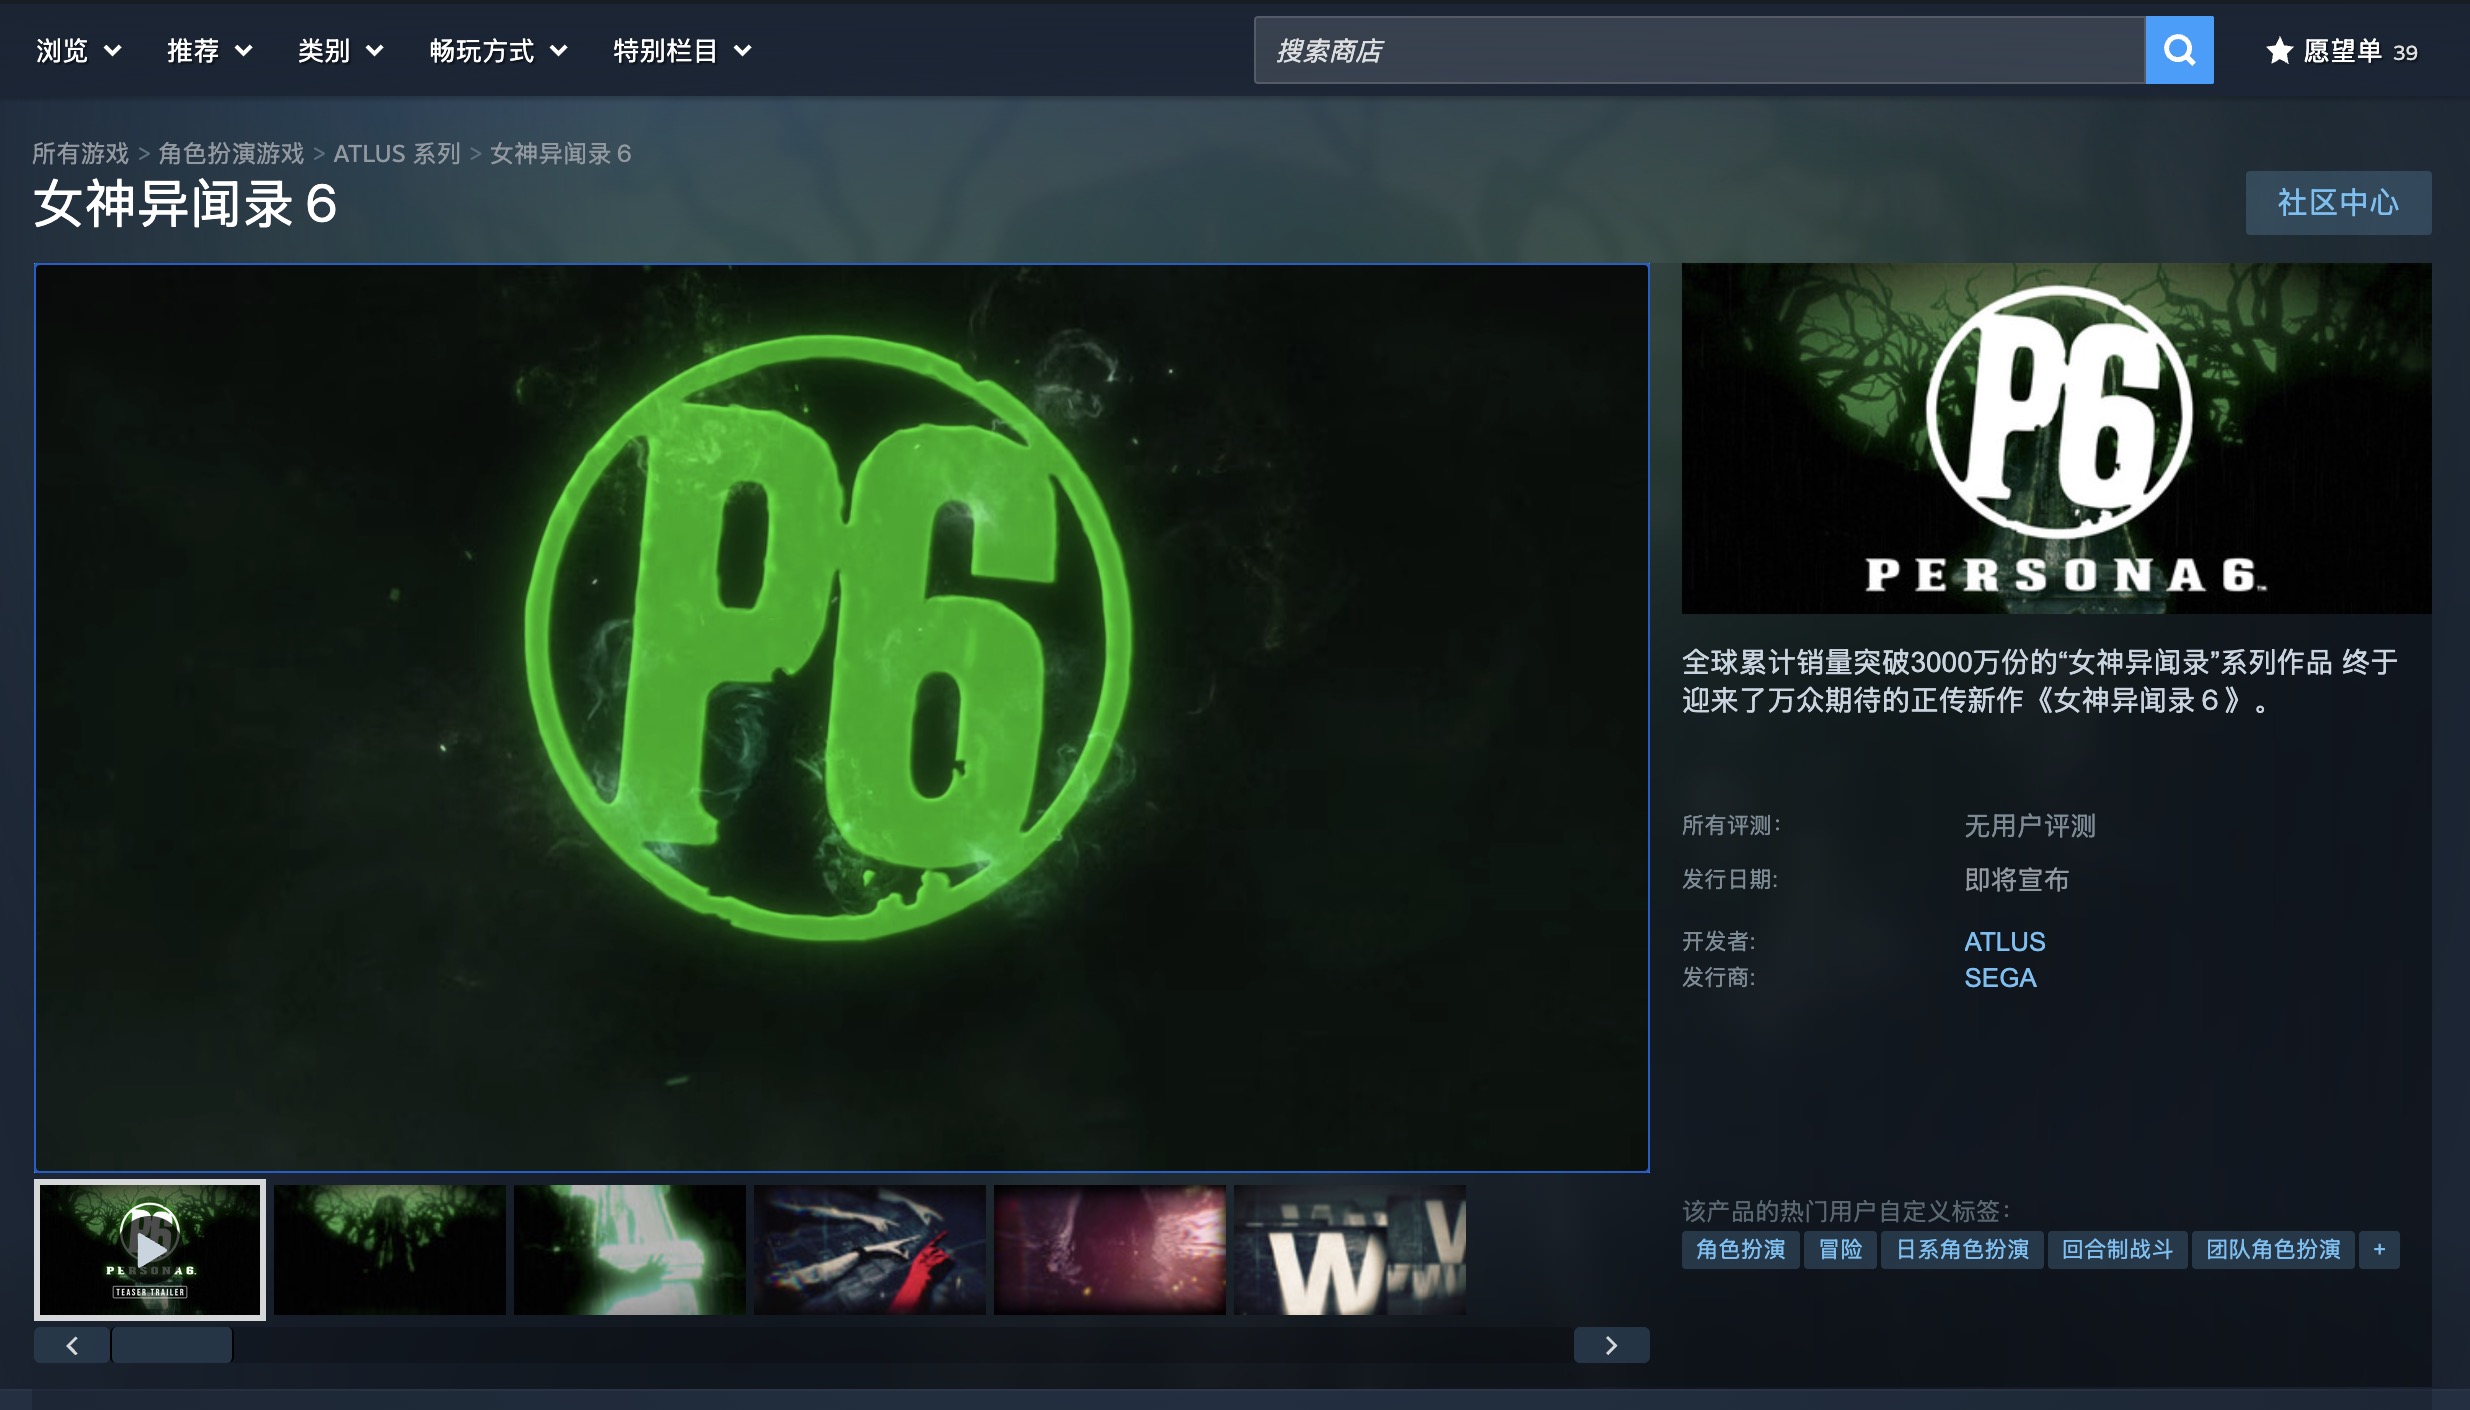Select the large W letter thumbnail
Viewport: 2470px width, 1410px height.
pyautogui.click(x=1350, y=1249)
